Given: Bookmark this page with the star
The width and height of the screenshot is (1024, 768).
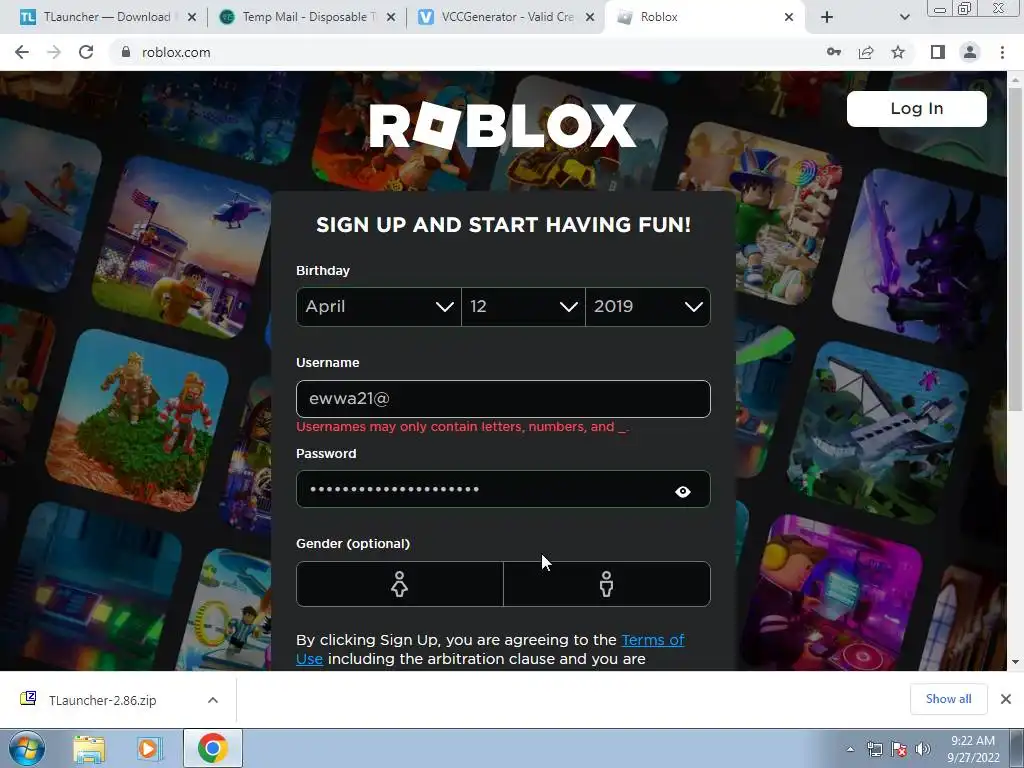Looking at the screenshot, I should click(x=898, y=52).
